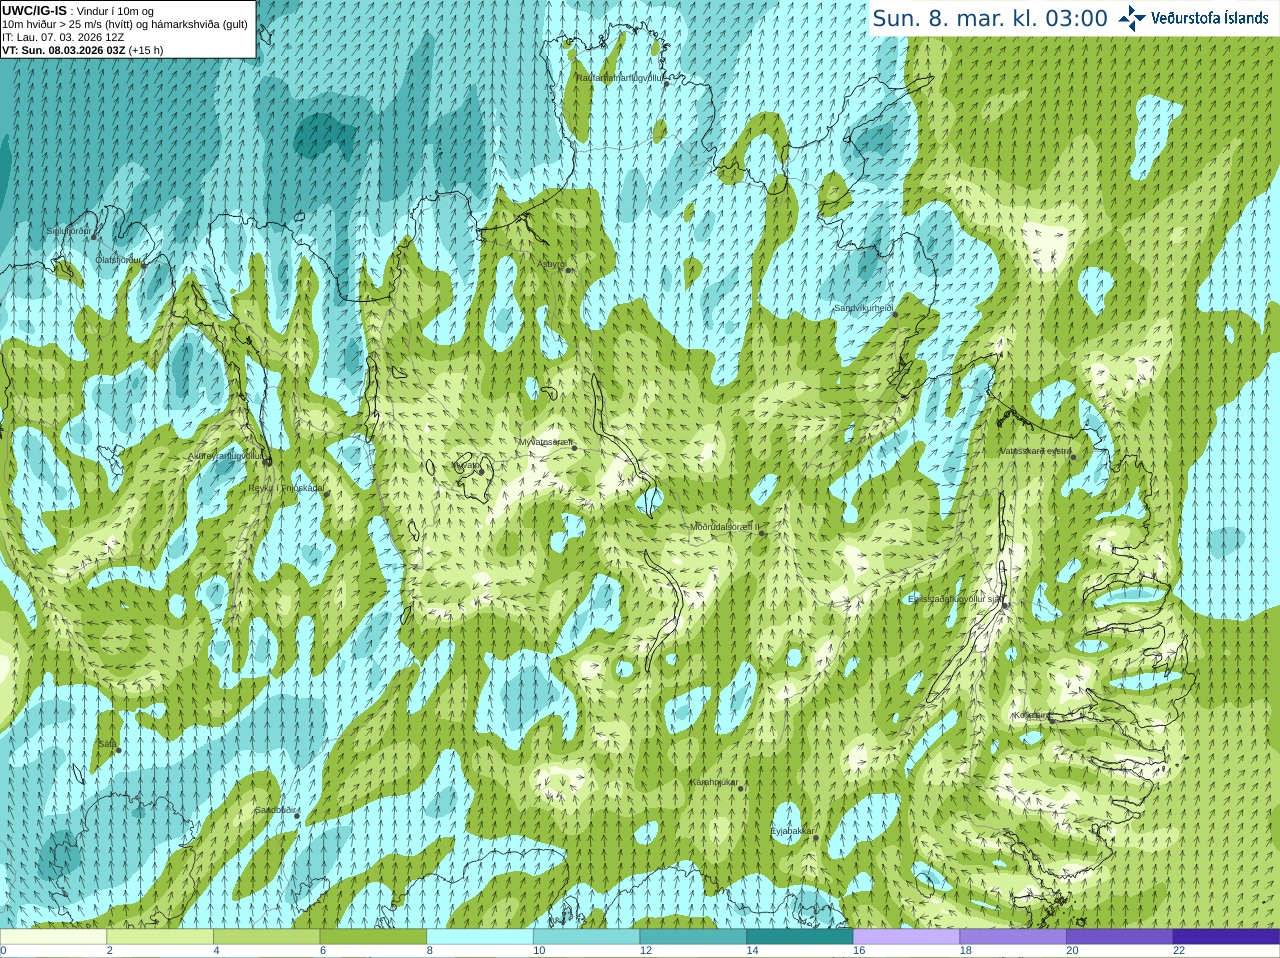Click the 12–14 m/s teal legend swatch

point(693,937)
